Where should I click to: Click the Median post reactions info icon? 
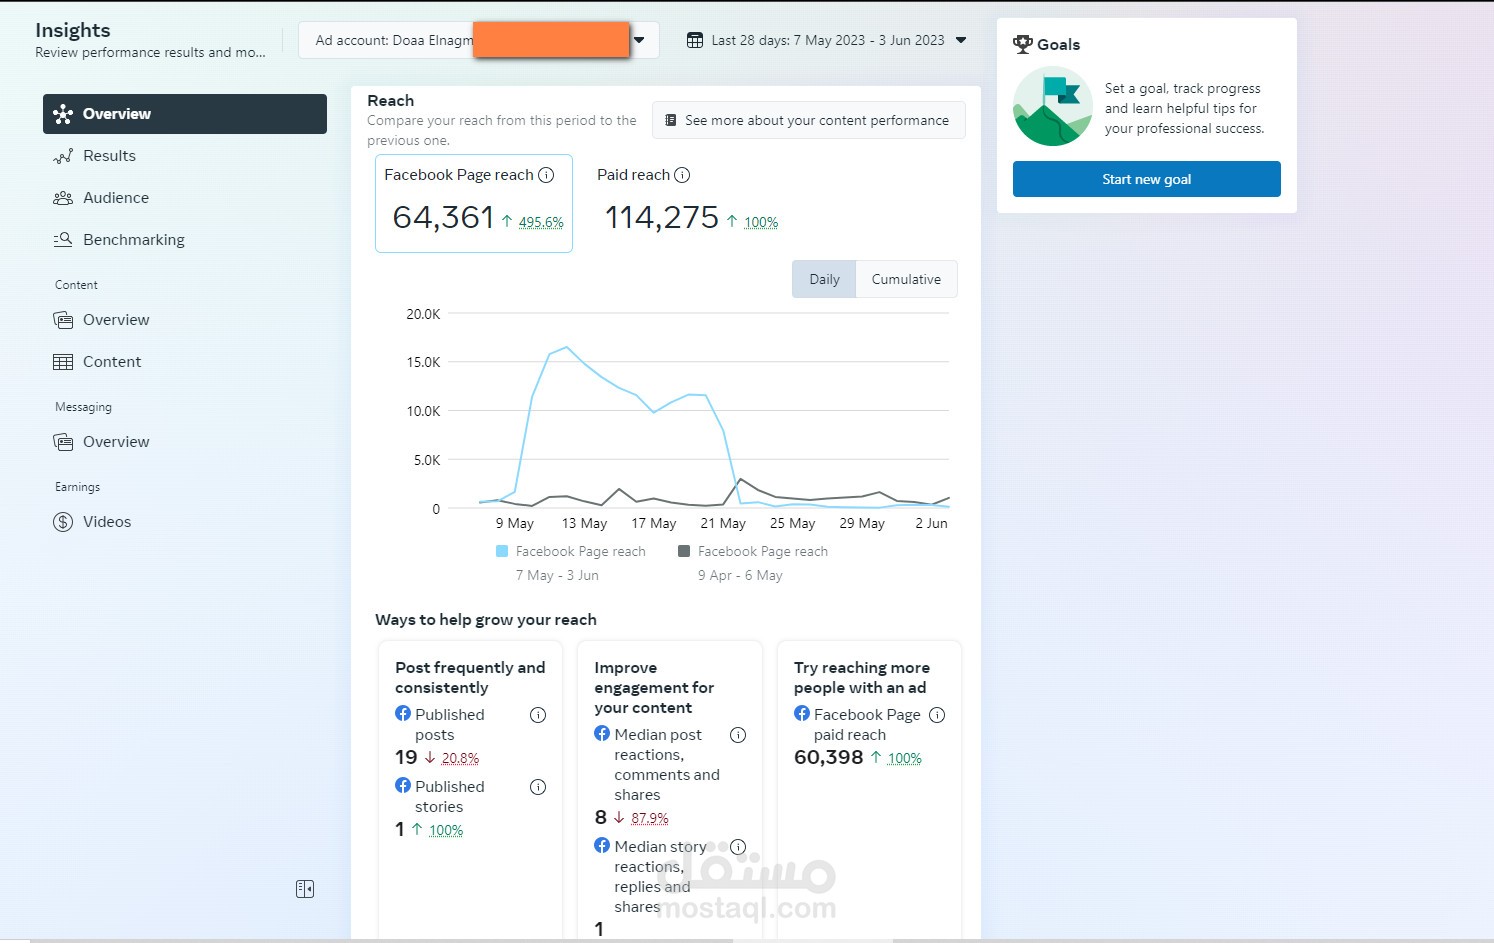(x=738, y=735)
